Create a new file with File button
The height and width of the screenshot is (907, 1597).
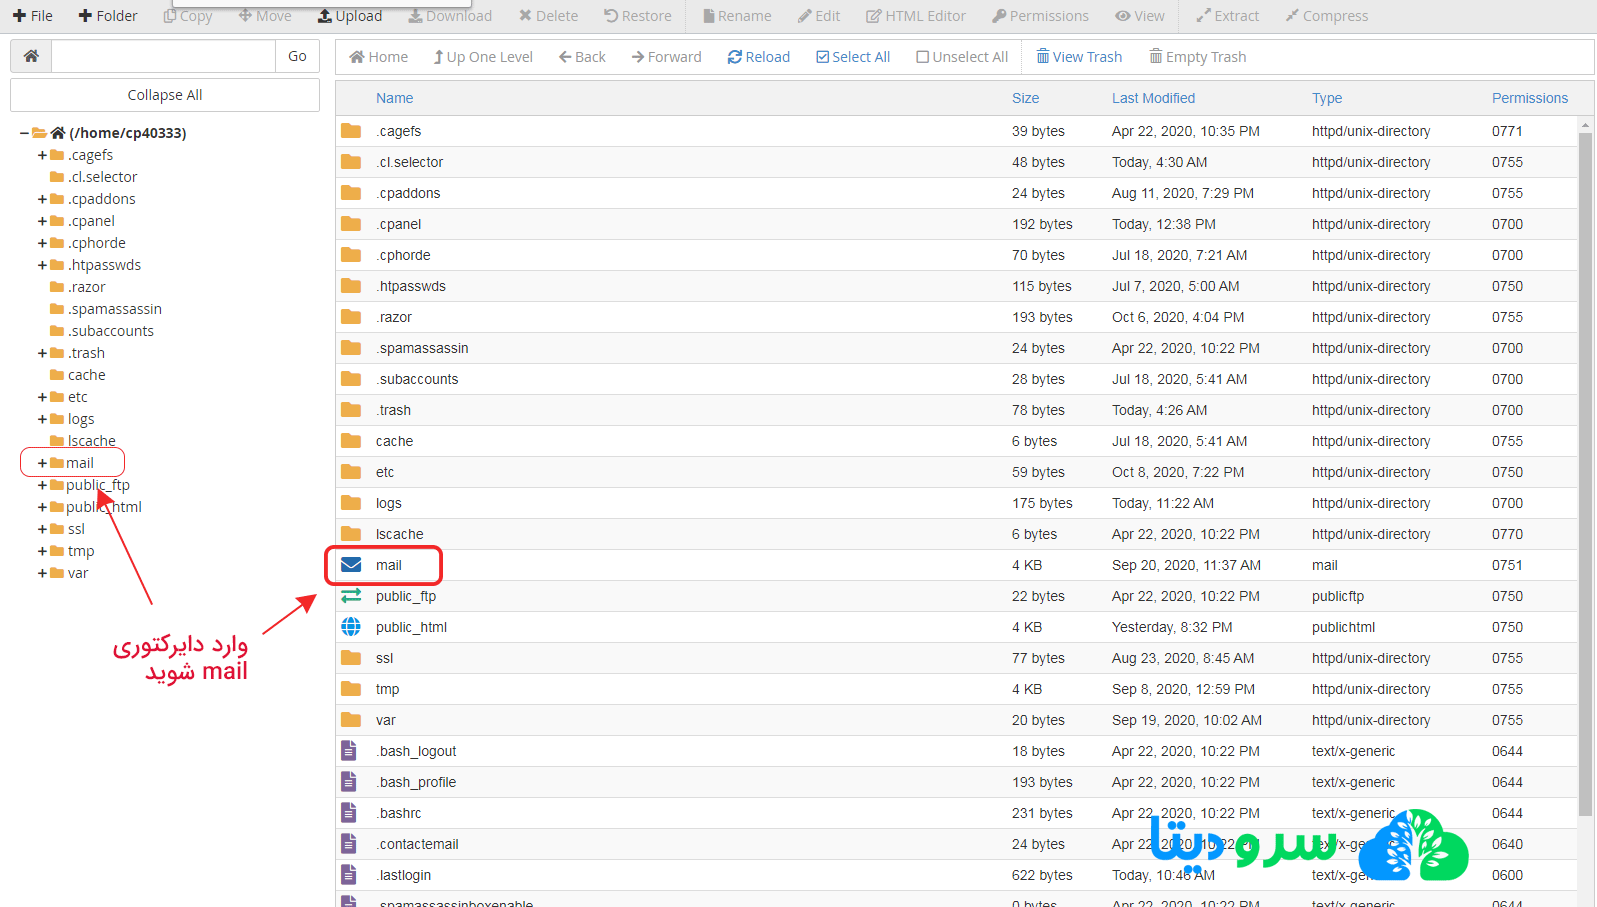(33, 16)
